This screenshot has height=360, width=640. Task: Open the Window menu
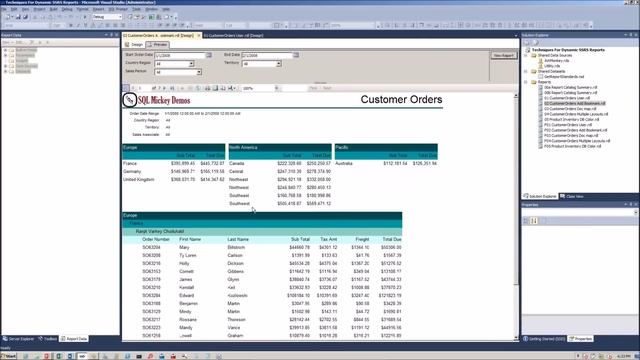click(x=151, y=9)
